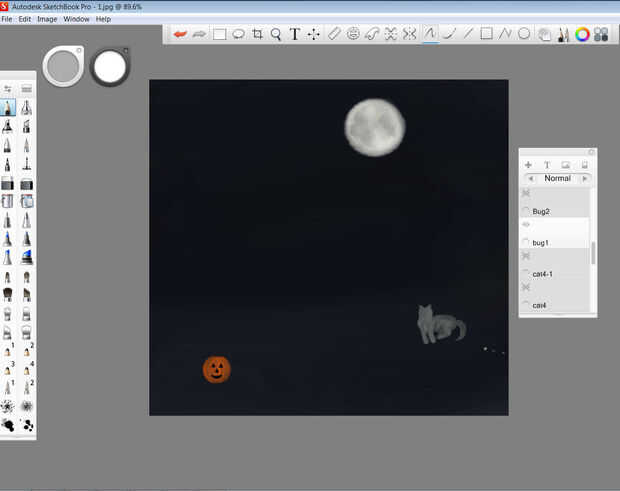Select the Lasso selection tool
Image resolution: width=620 pixels, height=491 pixels.
[x=238, y=34]
